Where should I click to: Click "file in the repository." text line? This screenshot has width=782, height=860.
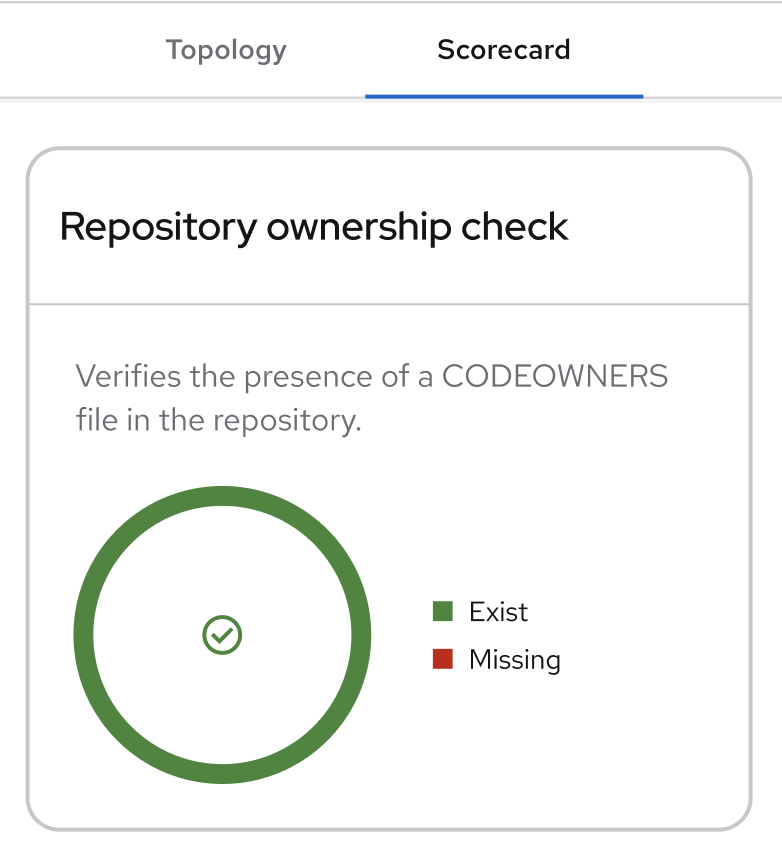pyautogui.click(x=218, y=419)
